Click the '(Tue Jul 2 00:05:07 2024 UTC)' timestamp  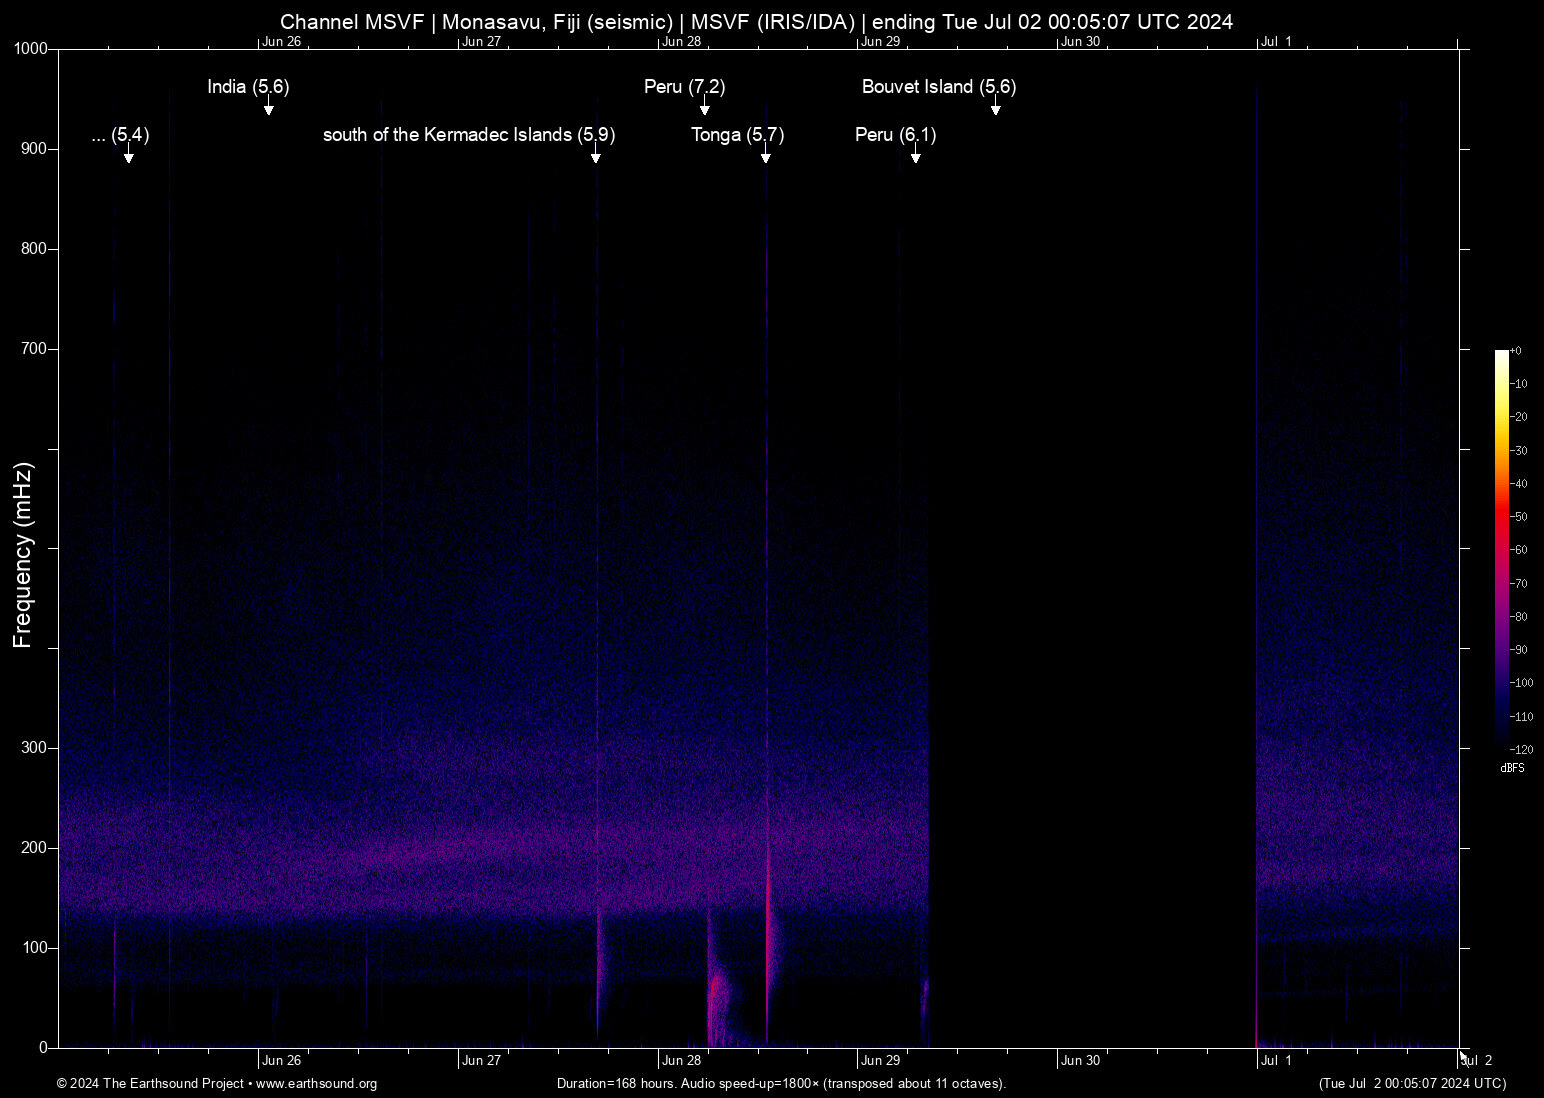point(1412,1084)
